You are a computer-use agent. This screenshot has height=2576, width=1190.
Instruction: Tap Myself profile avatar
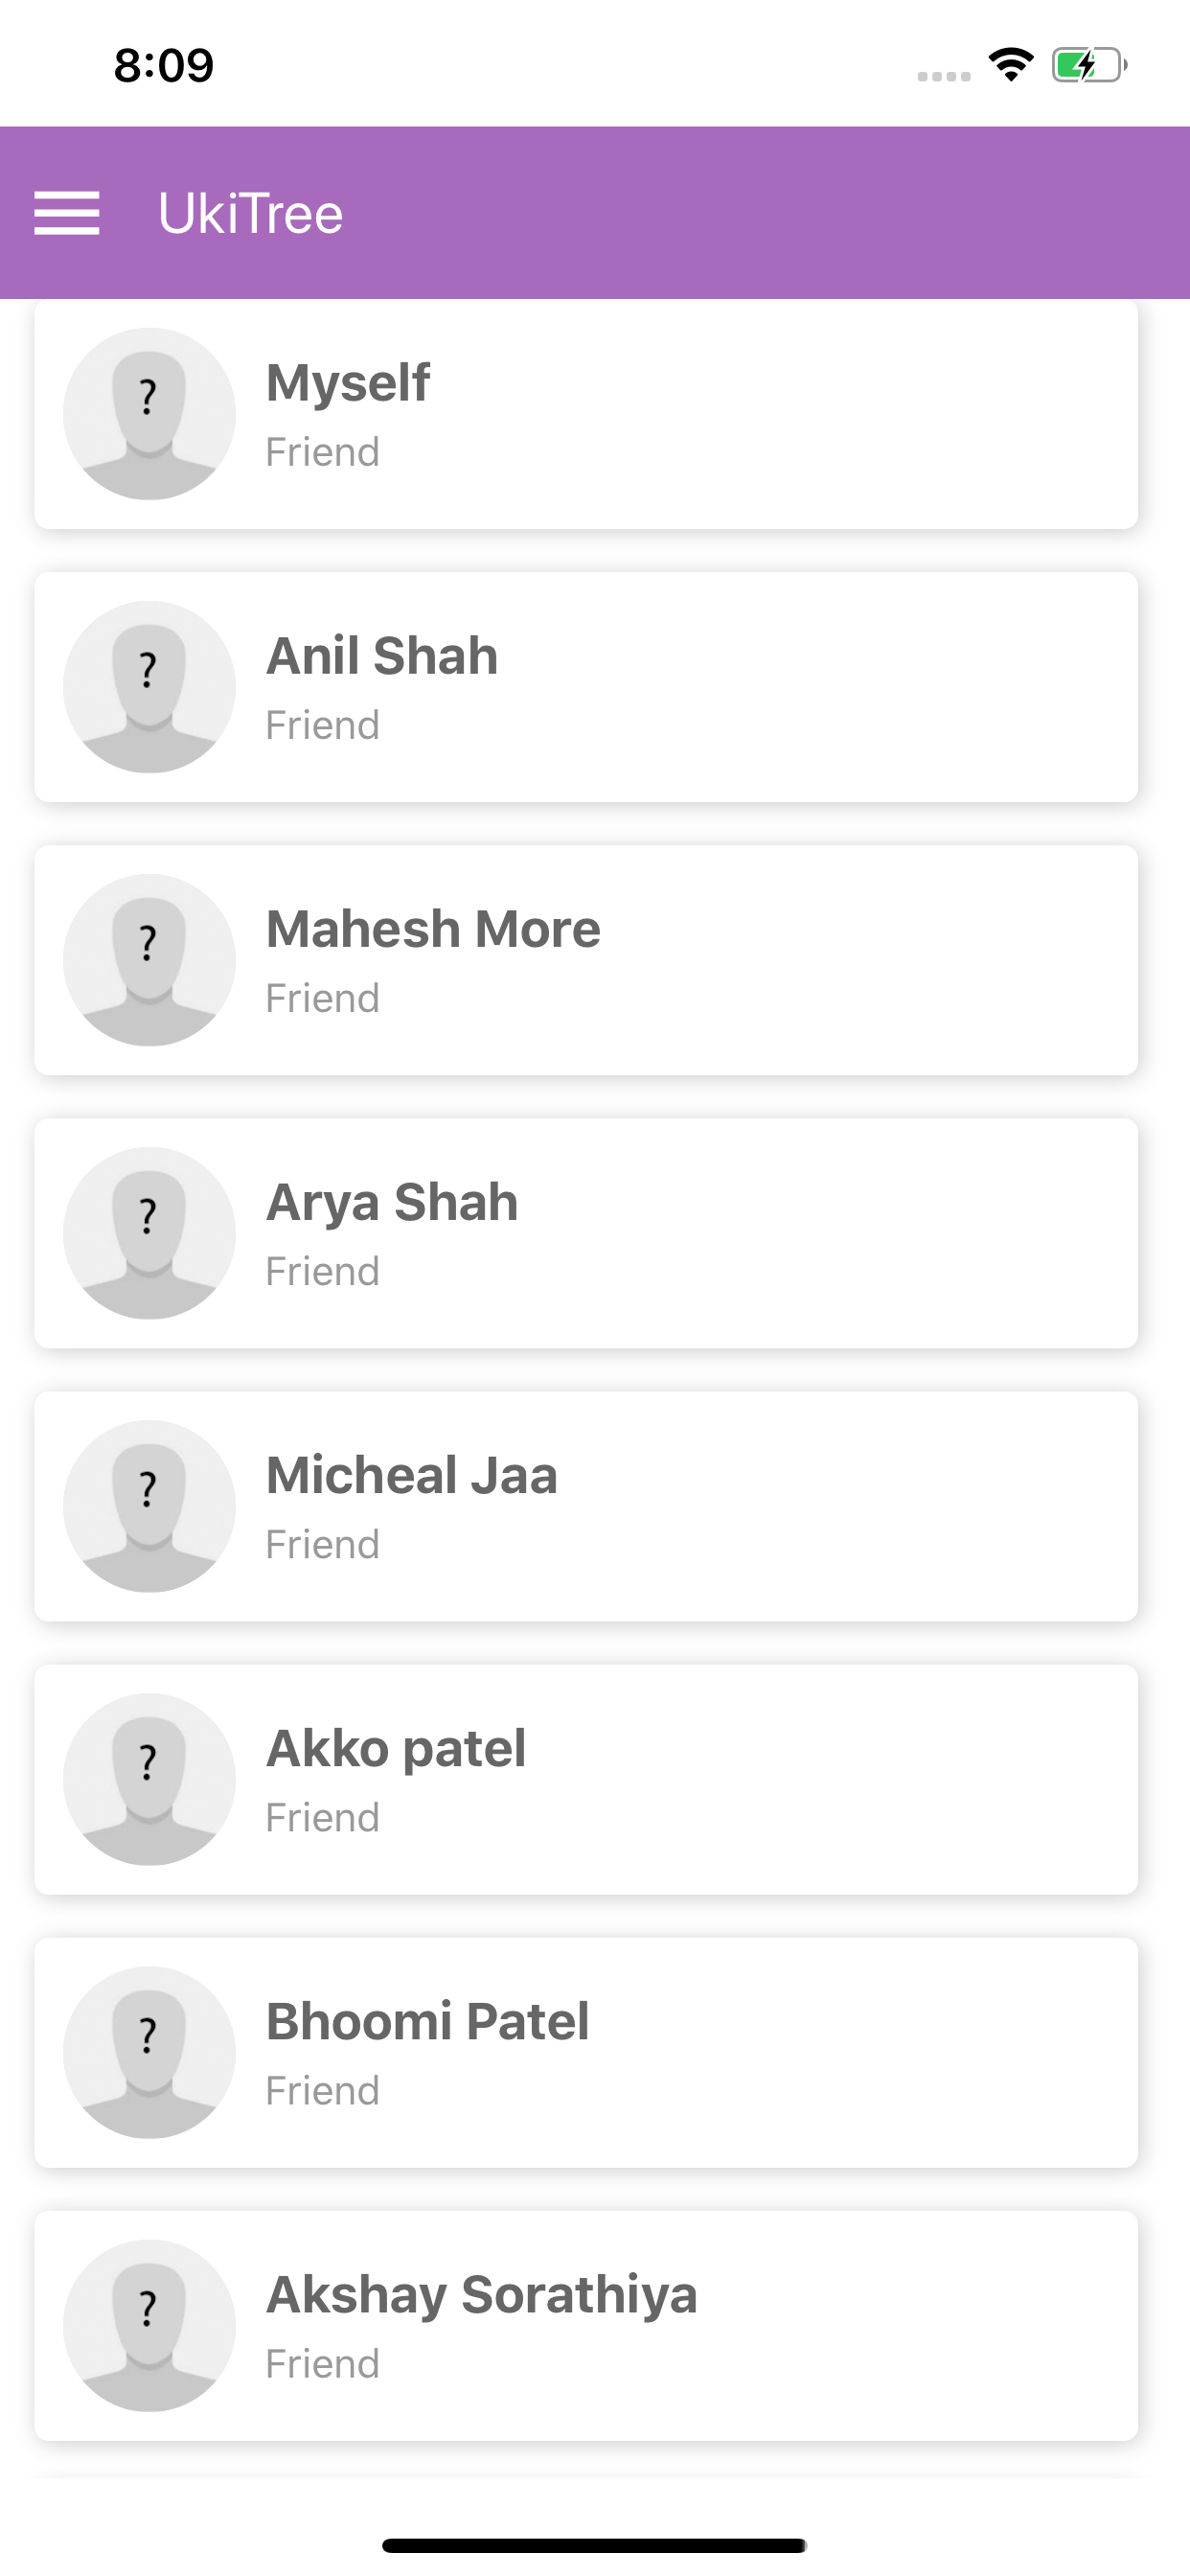[149, 414]
